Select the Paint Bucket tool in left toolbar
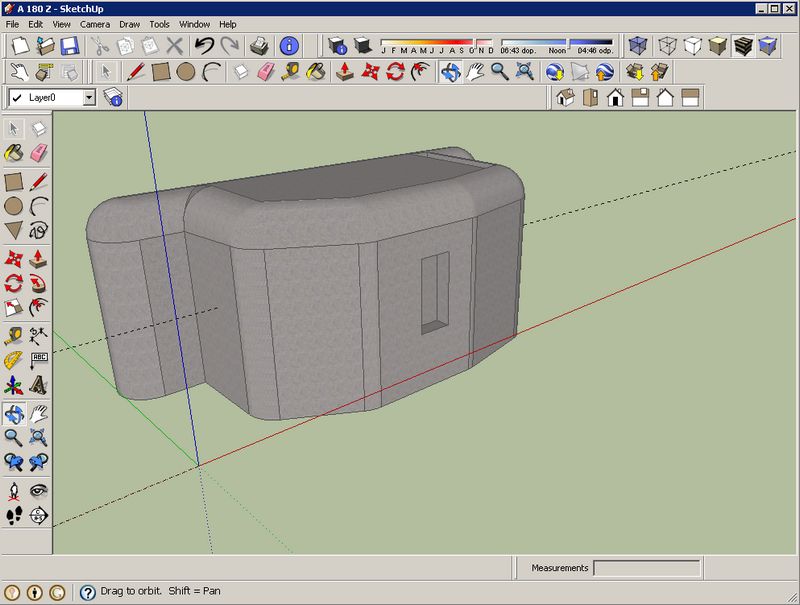 tap(14, 153)
